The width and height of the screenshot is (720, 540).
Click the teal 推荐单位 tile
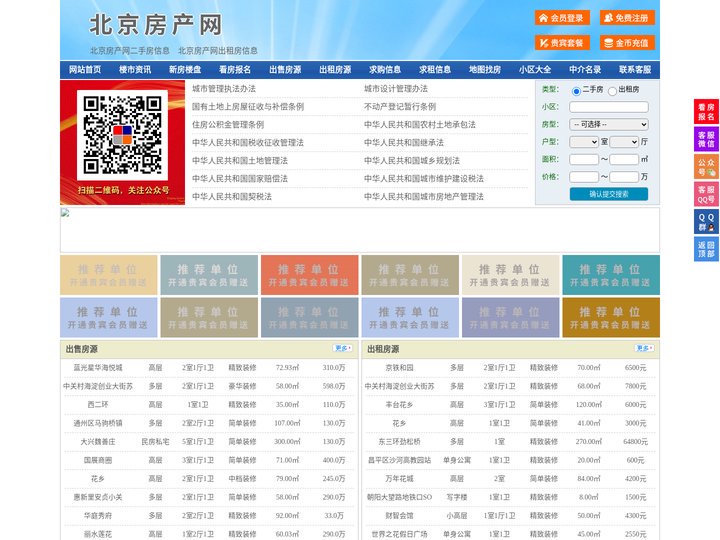(x=611, y=275)
